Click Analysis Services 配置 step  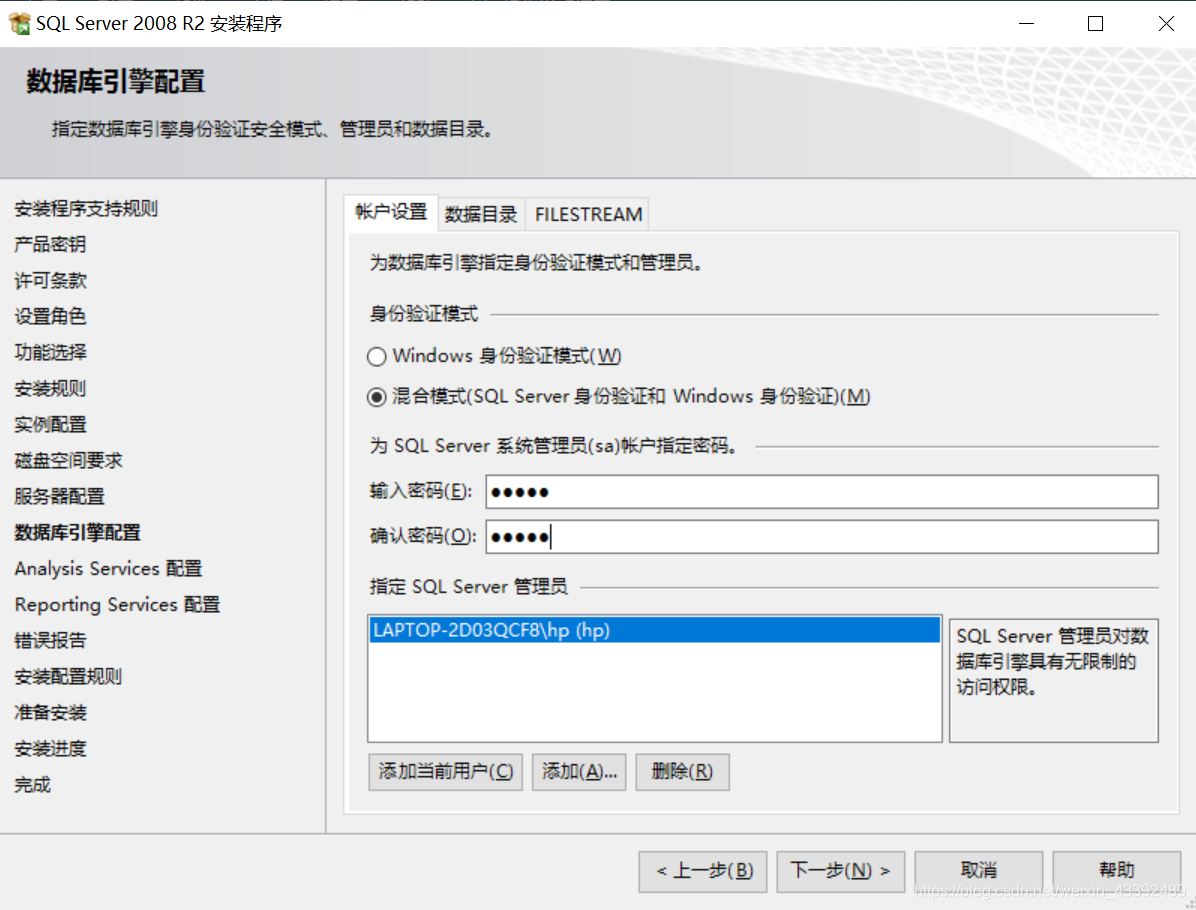108,568
